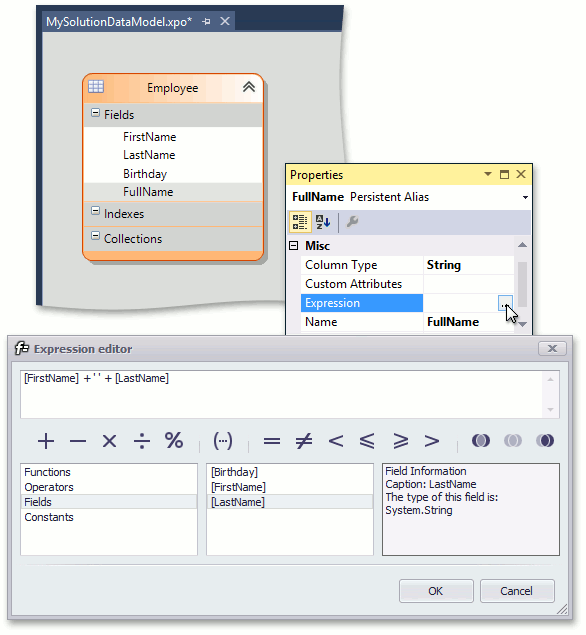Confirm expression with OK button
The width and height of the screenshot is (586, 635).
(x=436, y=591)
